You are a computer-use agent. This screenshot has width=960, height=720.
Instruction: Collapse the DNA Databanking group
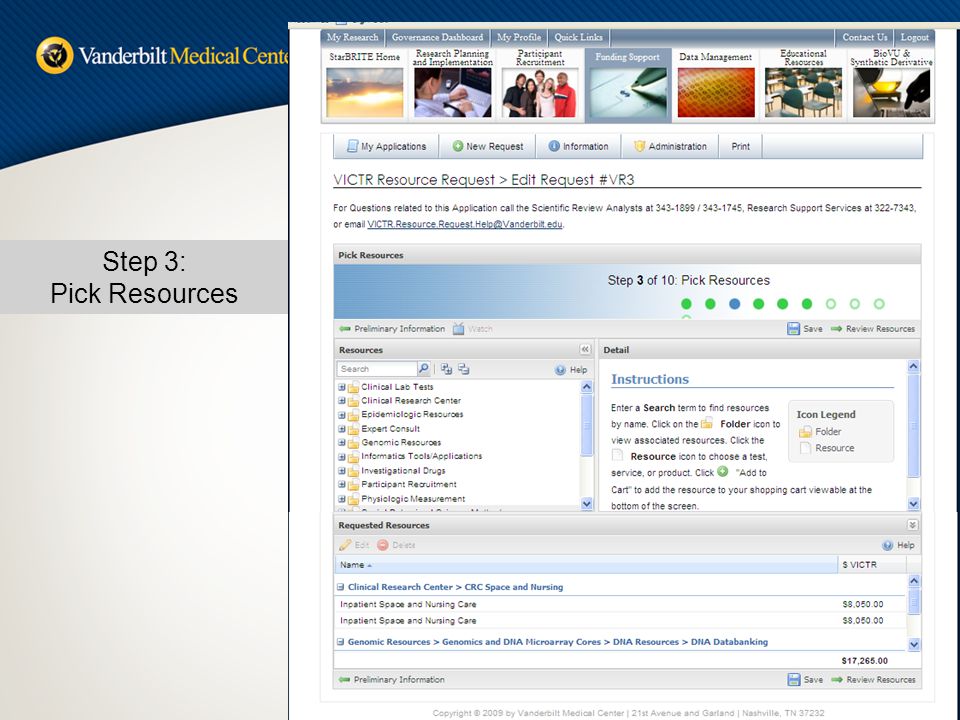[x=340, y=642]
